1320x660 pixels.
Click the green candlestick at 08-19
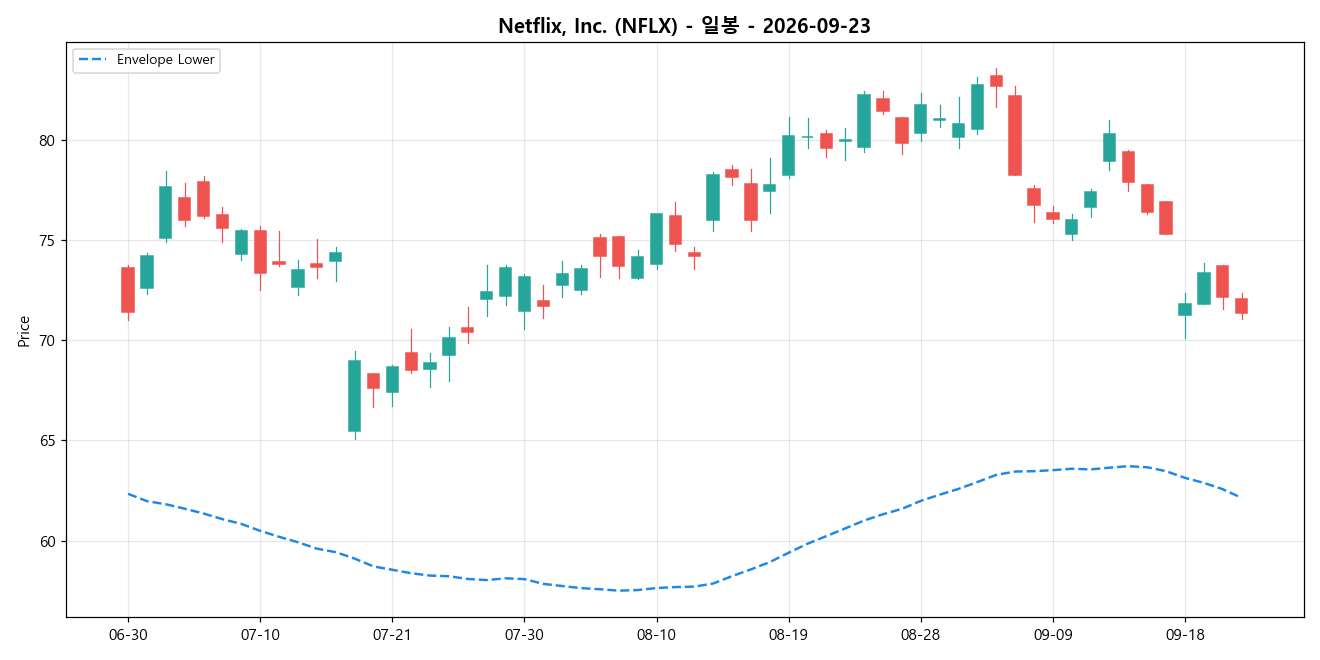point(788,156)
